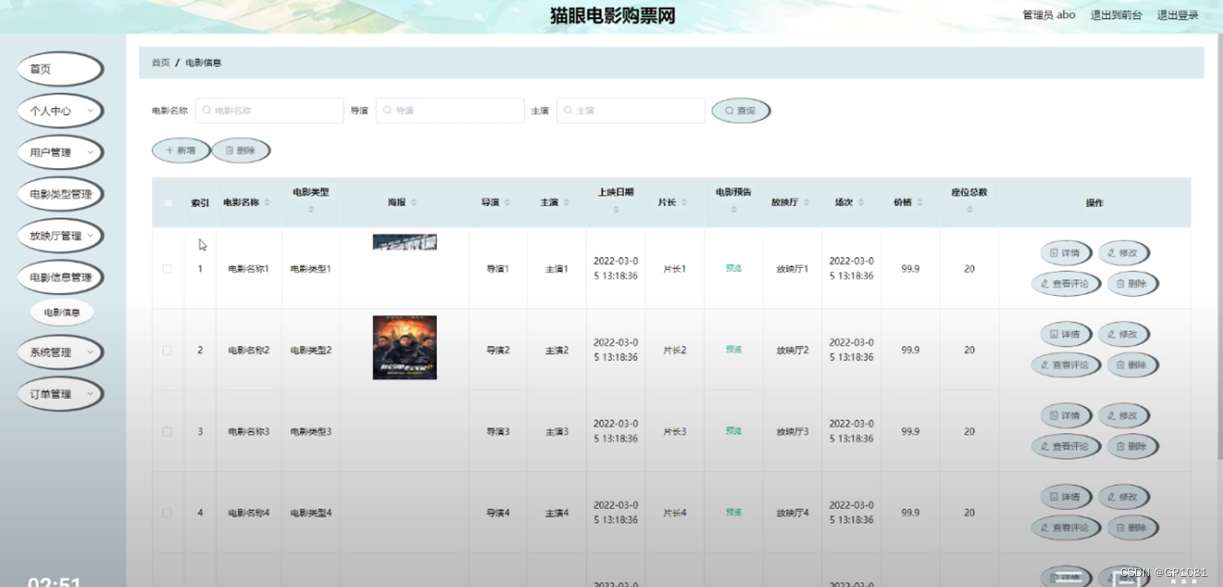Sort by 座位总数 column arrows

pyautogui.click(x=969, y=210)
